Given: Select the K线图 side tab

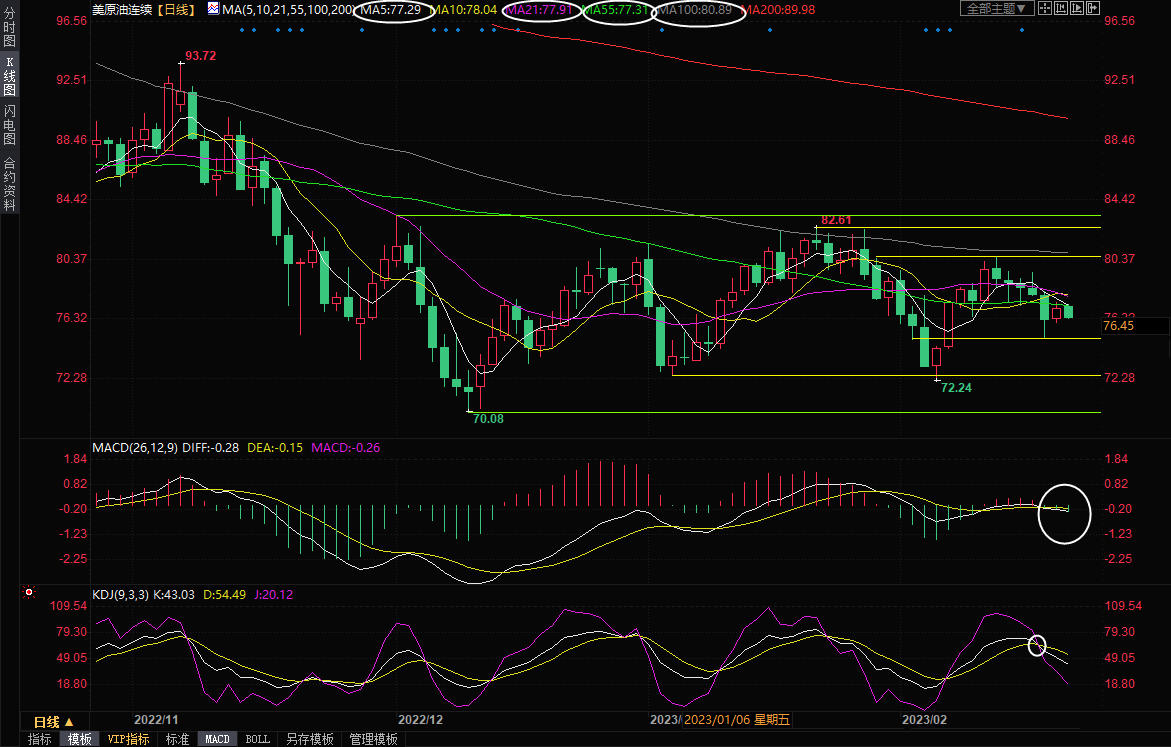Looking at the screenshot, I should pyautogui.click(x=9, y=83).
